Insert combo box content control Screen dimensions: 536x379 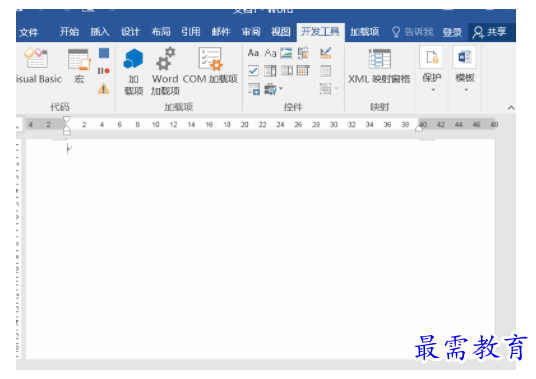pos(270,71)
